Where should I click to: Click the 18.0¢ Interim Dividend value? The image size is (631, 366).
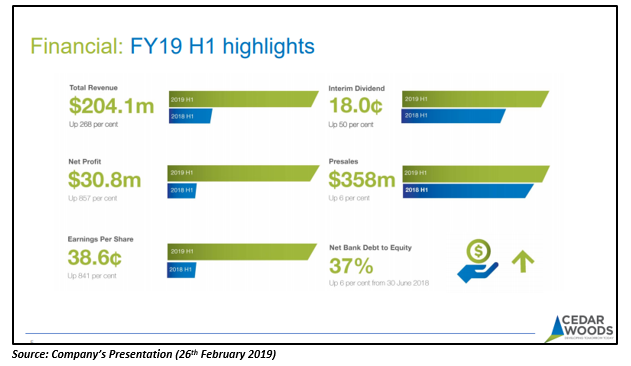[x=356, y=105]
